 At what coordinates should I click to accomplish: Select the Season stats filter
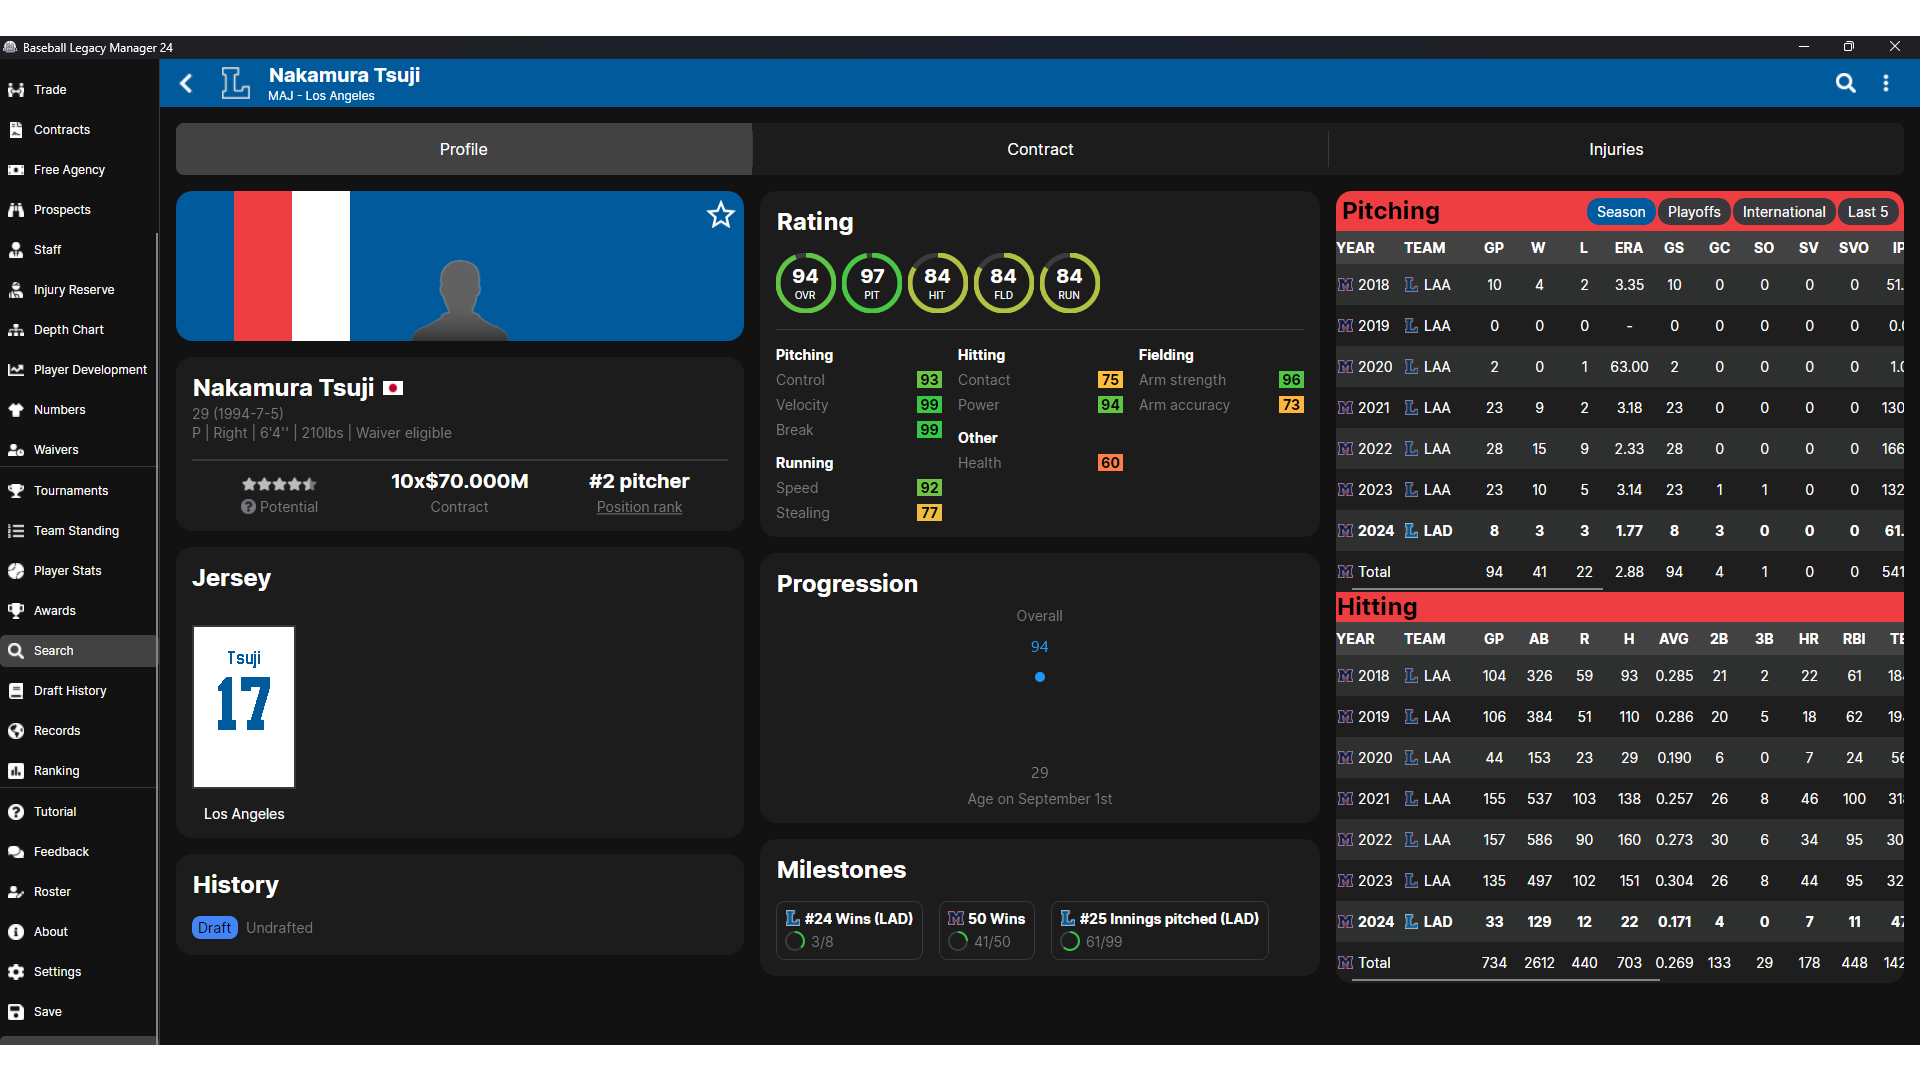pos(1620,212)
